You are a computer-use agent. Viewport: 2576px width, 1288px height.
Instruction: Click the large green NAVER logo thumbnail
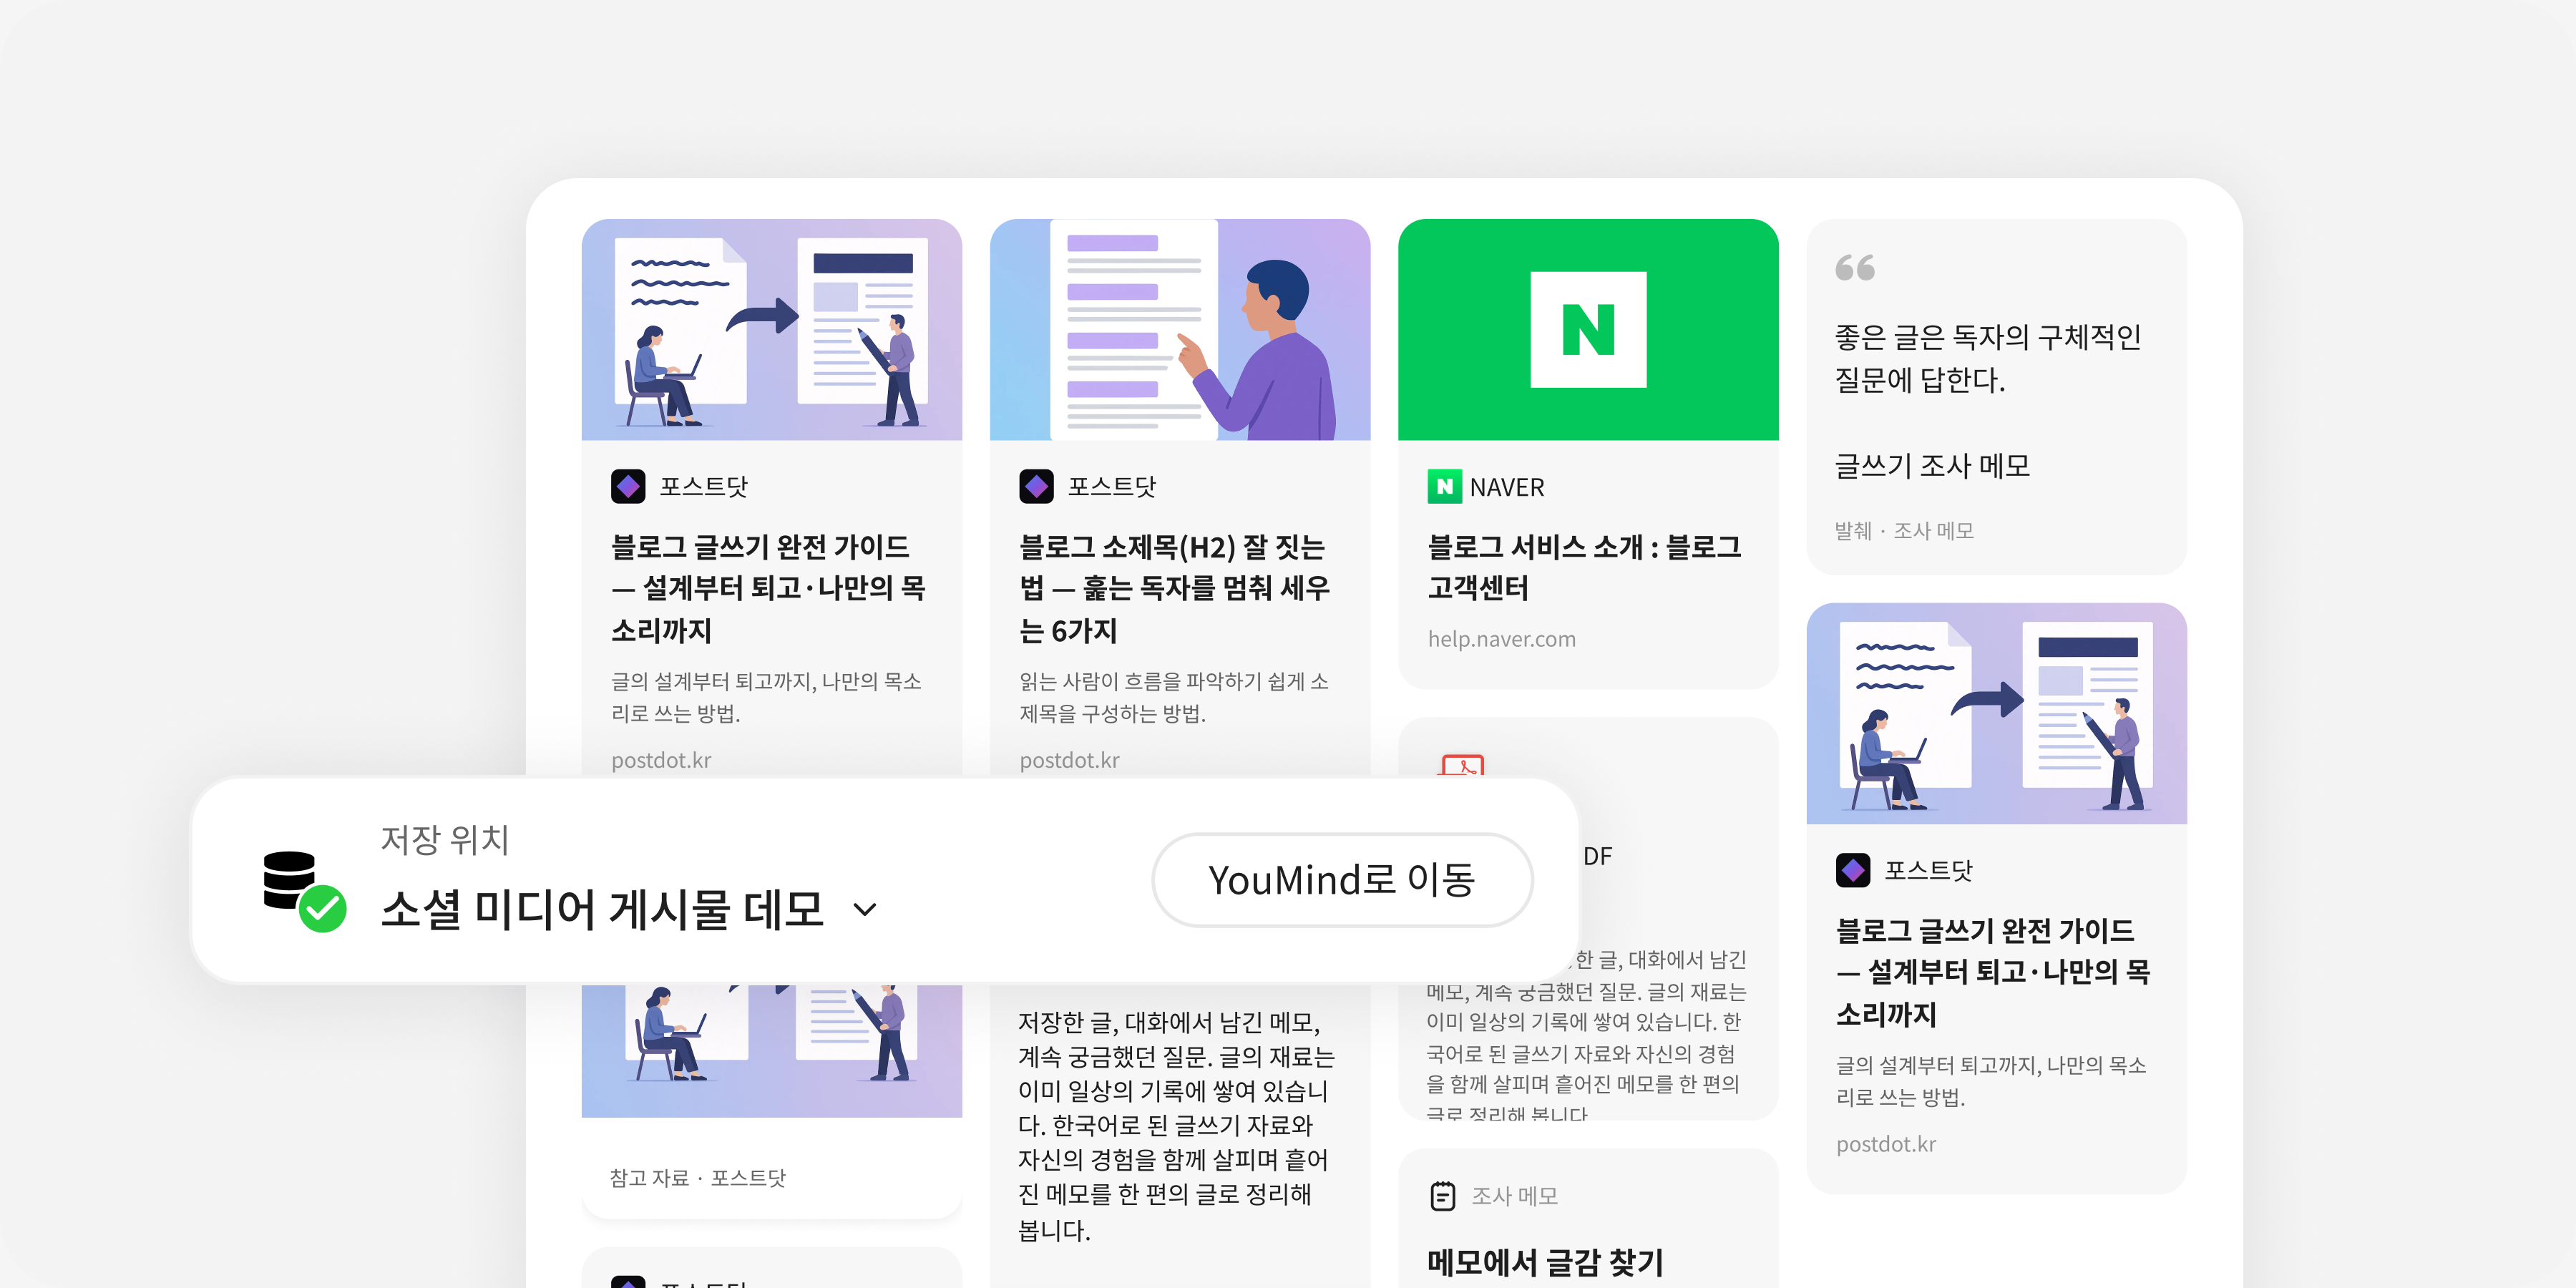pos(1588,329)
